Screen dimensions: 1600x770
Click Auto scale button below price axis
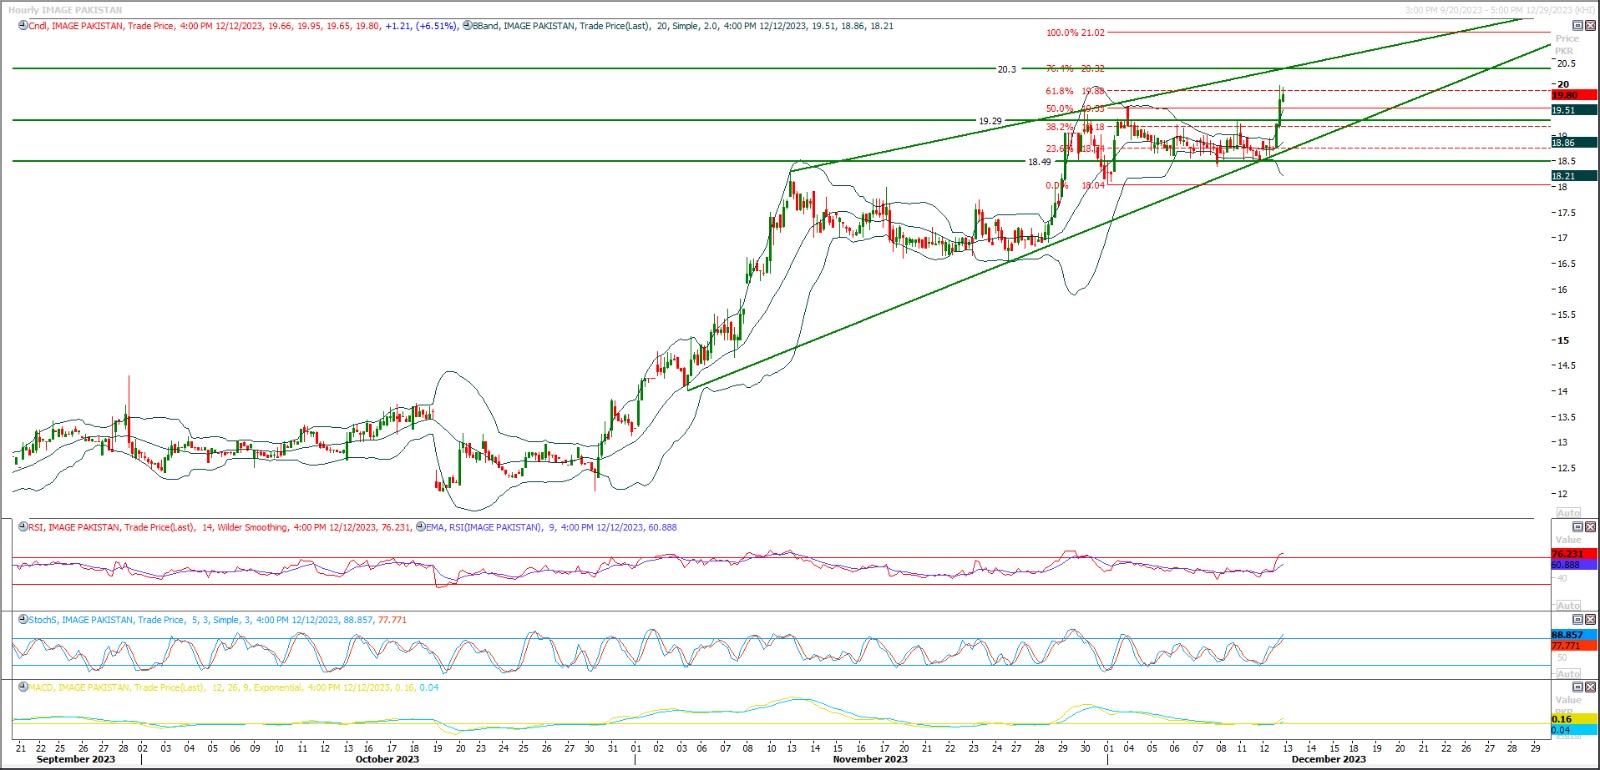[1568, 513]
